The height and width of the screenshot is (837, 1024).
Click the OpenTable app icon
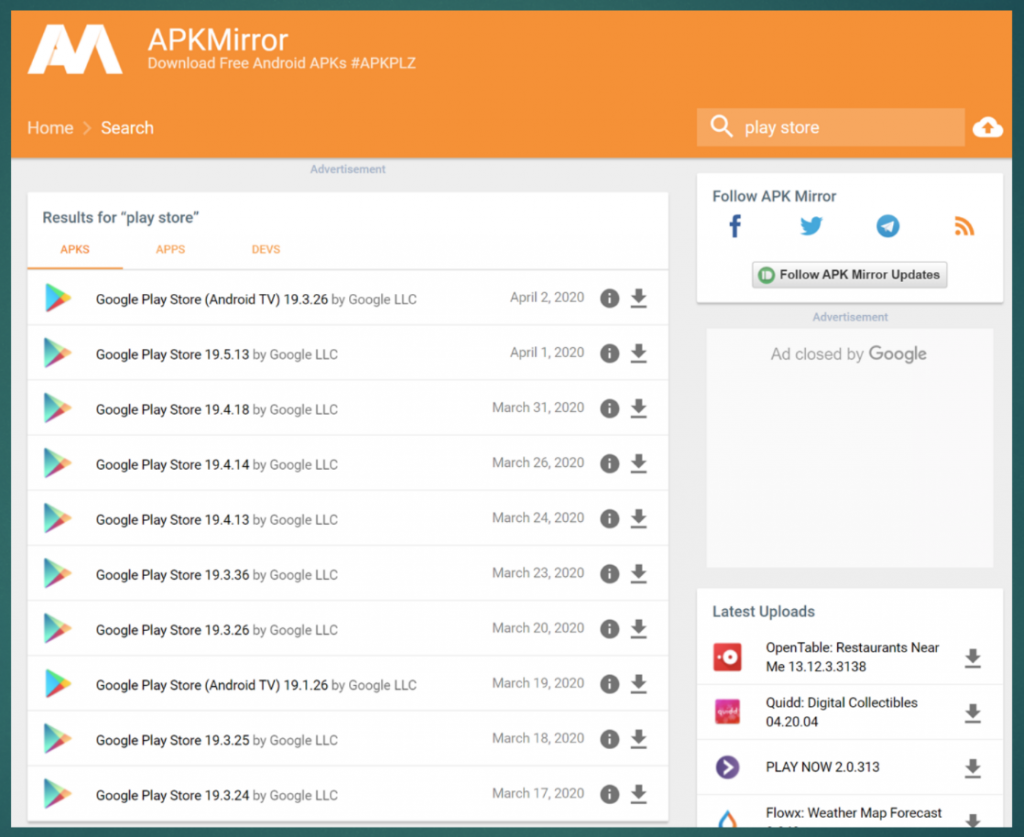coord(728,657)
